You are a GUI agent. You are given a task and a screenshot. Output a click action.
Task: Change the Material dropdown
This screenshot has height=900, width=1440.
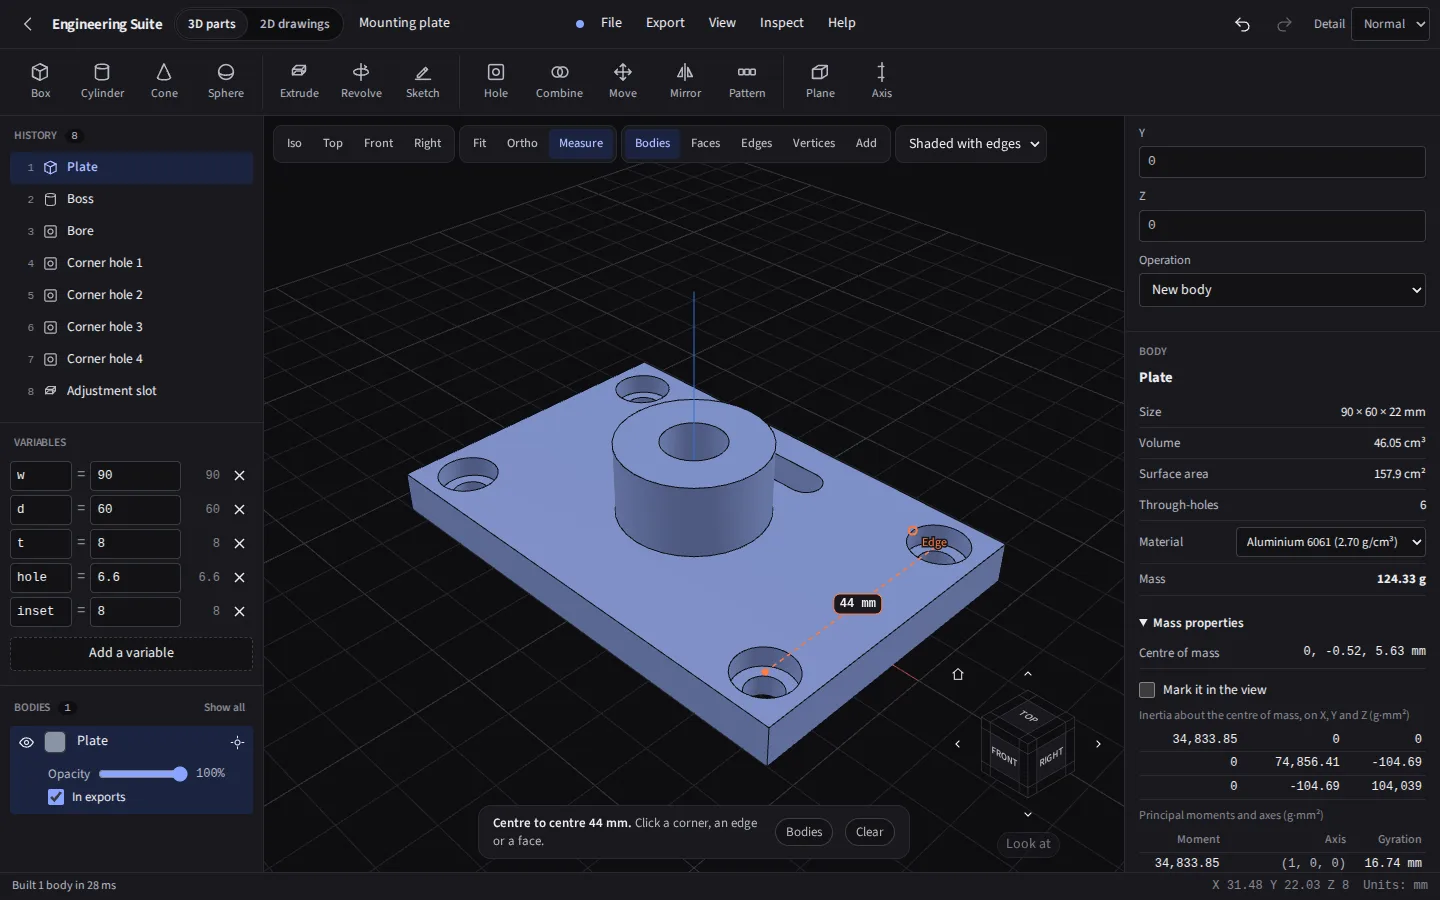click(1331, 542)
